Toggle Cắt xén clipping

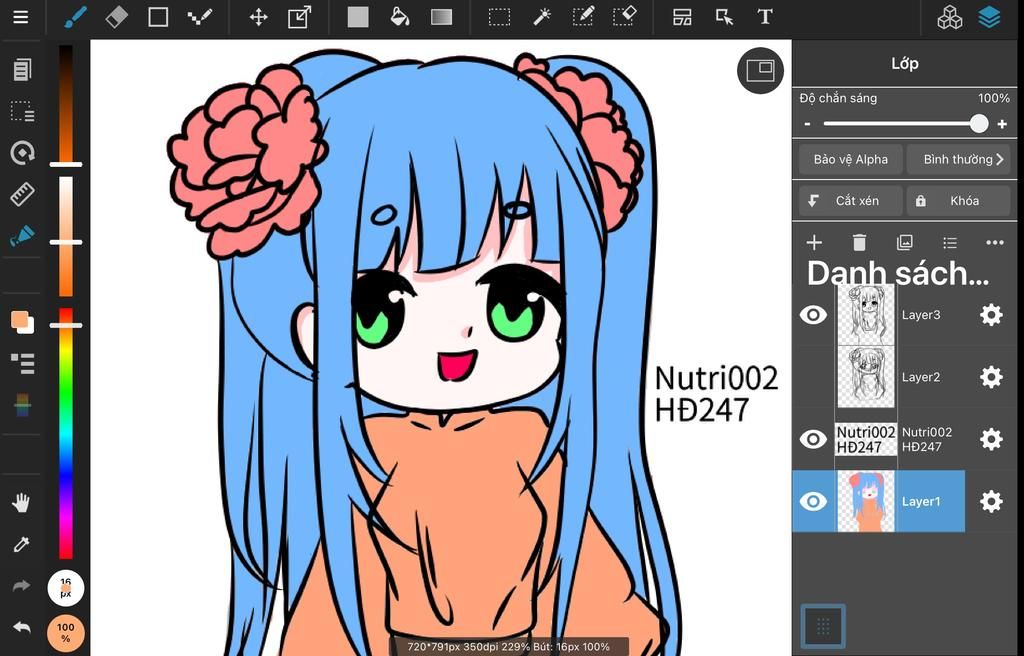pyautogui.click(x=850, y=201)
